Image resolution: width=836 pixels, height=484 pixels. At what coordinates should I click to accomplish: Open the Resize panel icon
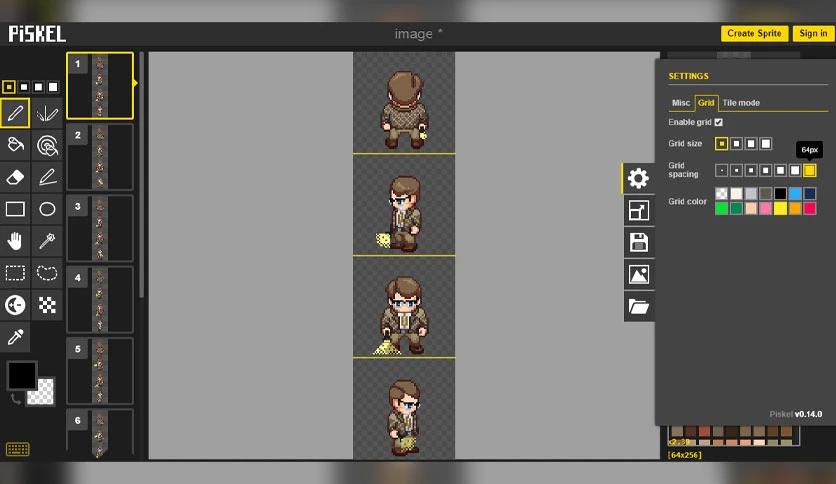point(639,211)
